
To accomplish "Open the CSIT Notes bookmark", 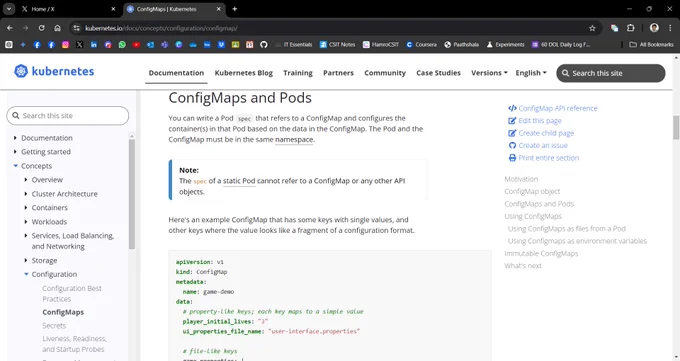I will click(337, 45).
